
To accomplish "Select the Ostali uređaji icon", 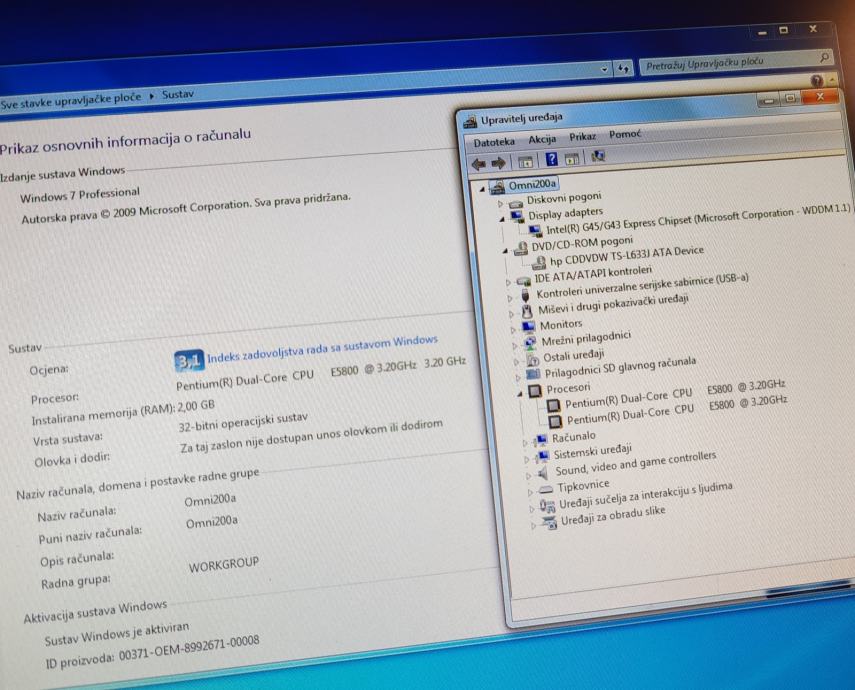I will pyautogui.click(x=532, y=359).
